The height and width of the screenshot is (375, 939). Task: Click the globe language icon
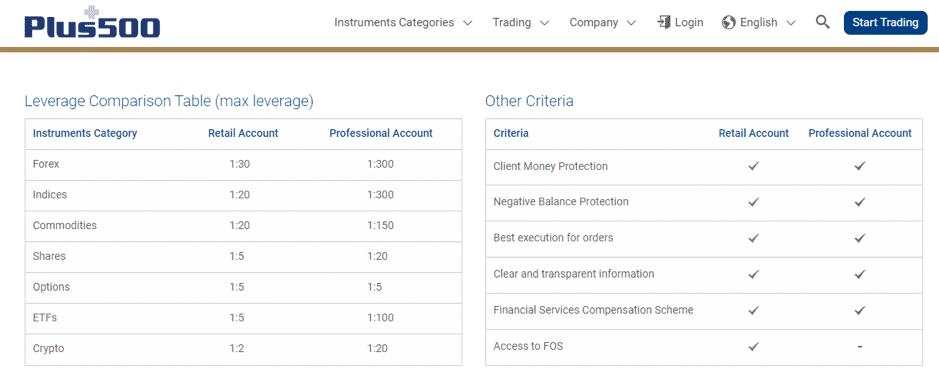pyautogui.click(x=728, y=23)
